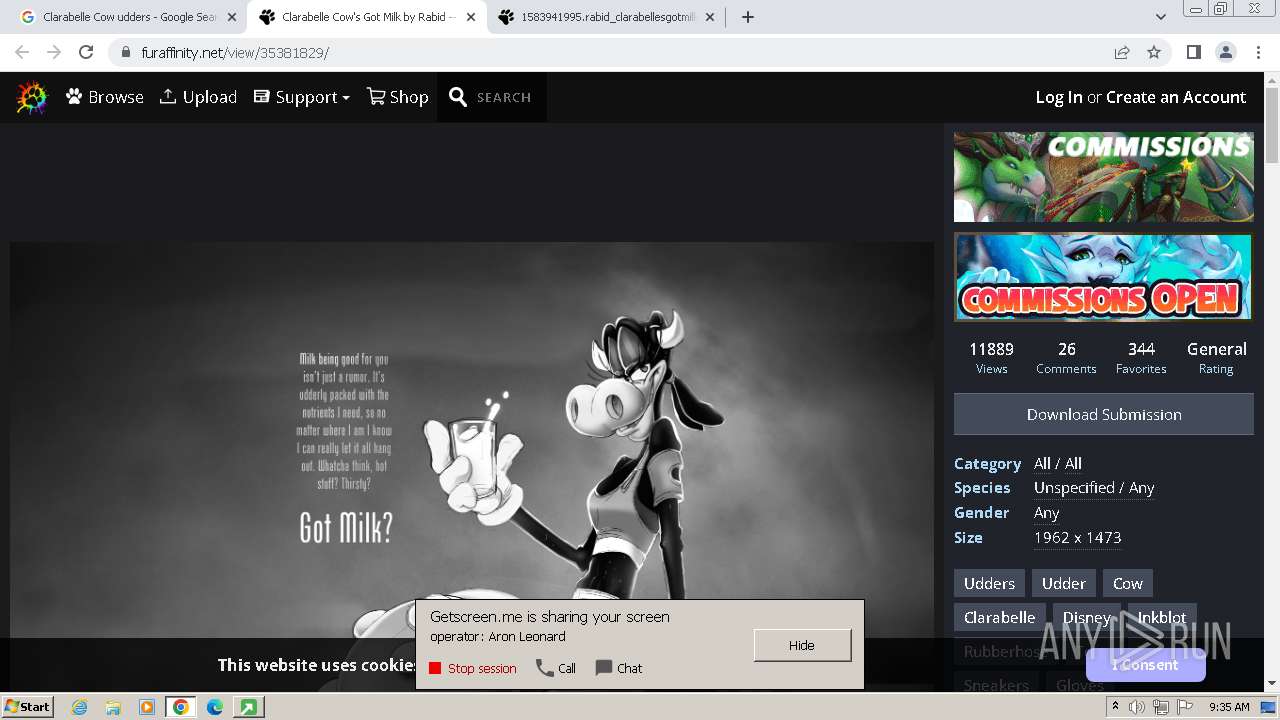
Task: Select the Udders tag
Action: point(989,583)
